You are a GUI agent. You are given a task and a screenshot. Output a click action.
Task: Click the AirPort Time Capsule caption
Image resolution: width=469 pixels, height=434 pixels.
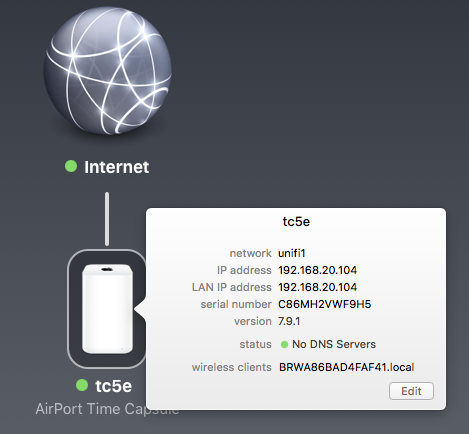pyautogui.click(x=107, y=409)
